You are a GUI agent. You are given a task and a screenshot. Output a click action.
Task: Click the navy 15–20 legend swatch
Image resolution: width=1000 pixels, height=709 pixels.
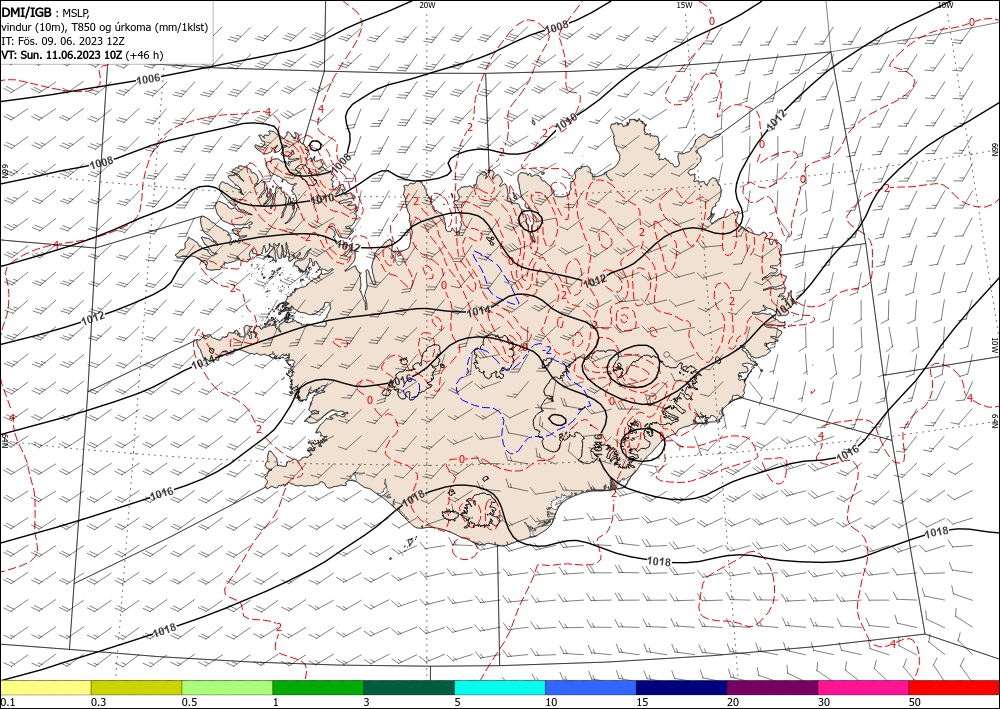click(682, 688)
